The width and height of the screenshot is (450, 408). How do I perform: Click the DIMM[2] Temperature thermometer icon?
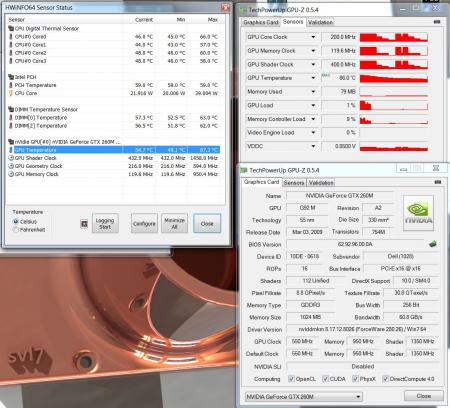[x=11, y=126]
